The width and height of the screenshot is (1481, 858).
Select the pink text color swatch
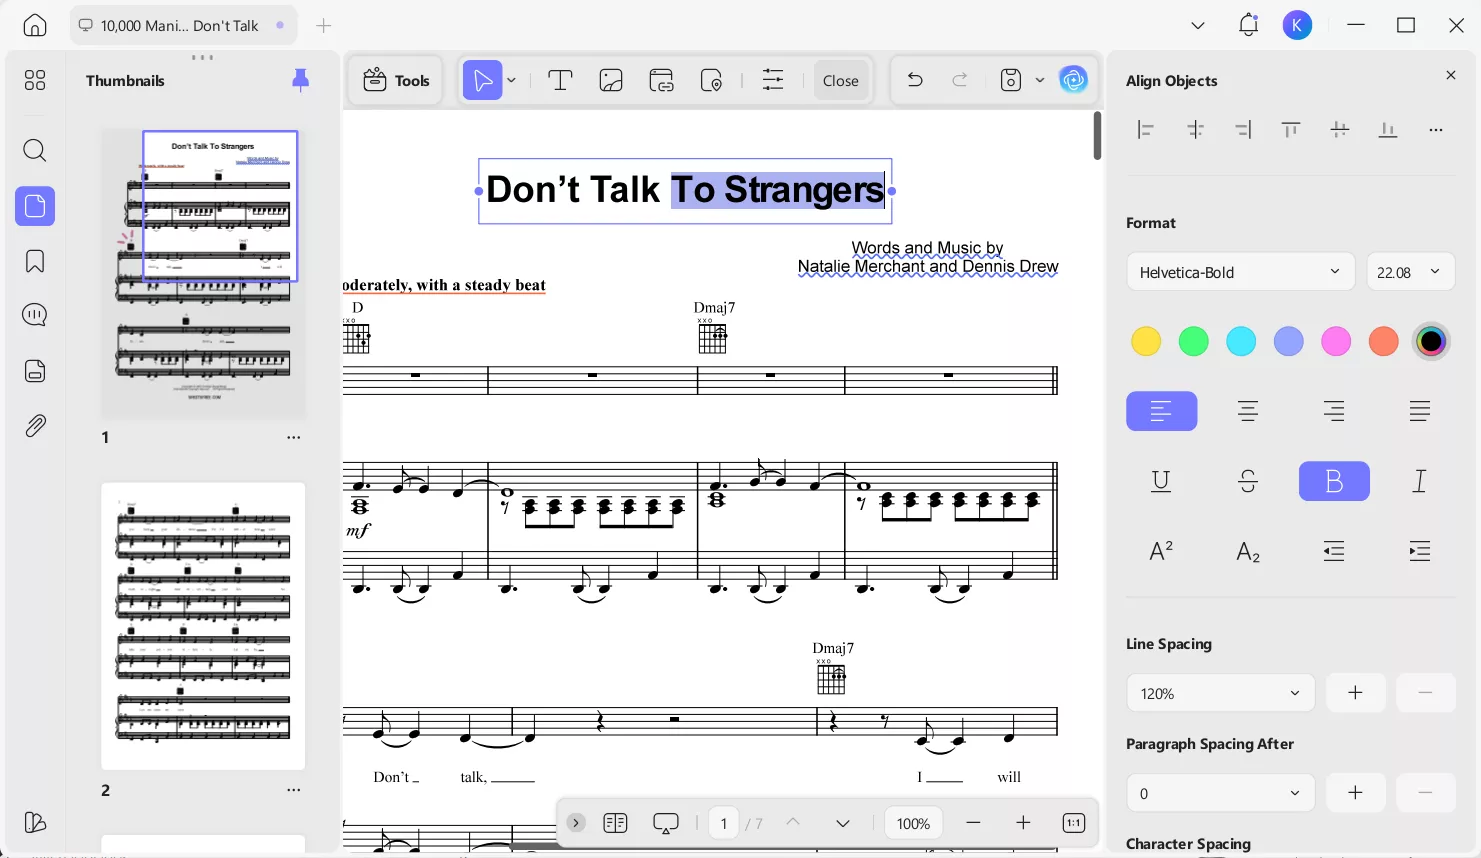pyautogui.click(x=1336, y=340)
